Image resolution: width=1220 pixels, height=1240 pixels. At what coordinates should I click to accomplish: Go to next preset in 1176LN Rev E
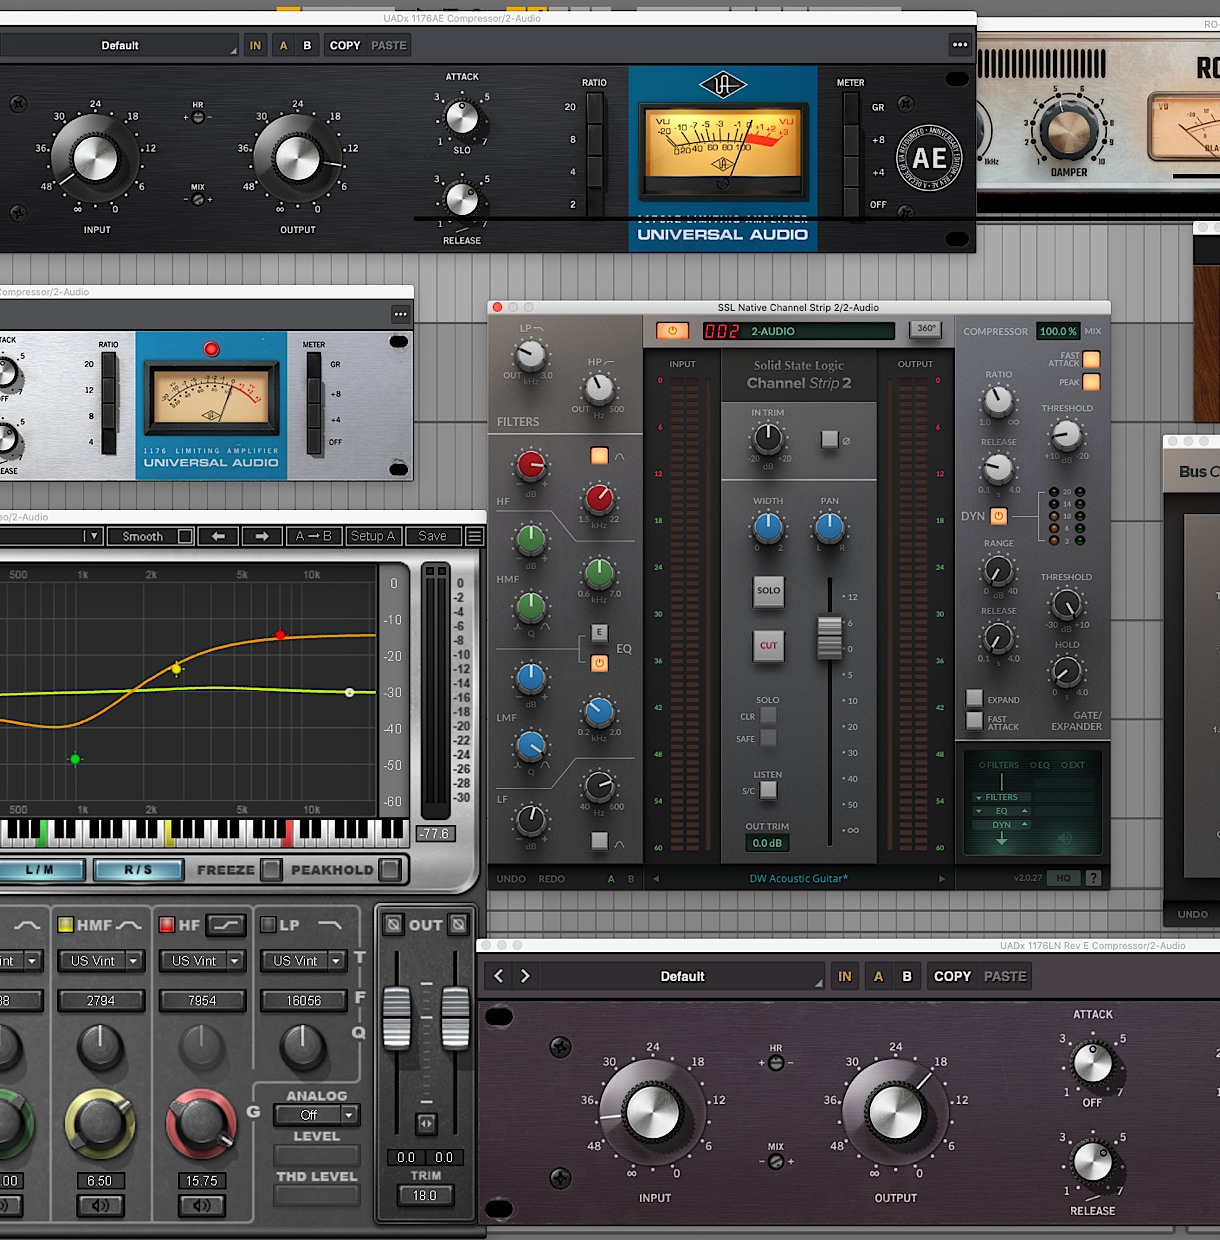pyautogui.click(x=525, y=976)
